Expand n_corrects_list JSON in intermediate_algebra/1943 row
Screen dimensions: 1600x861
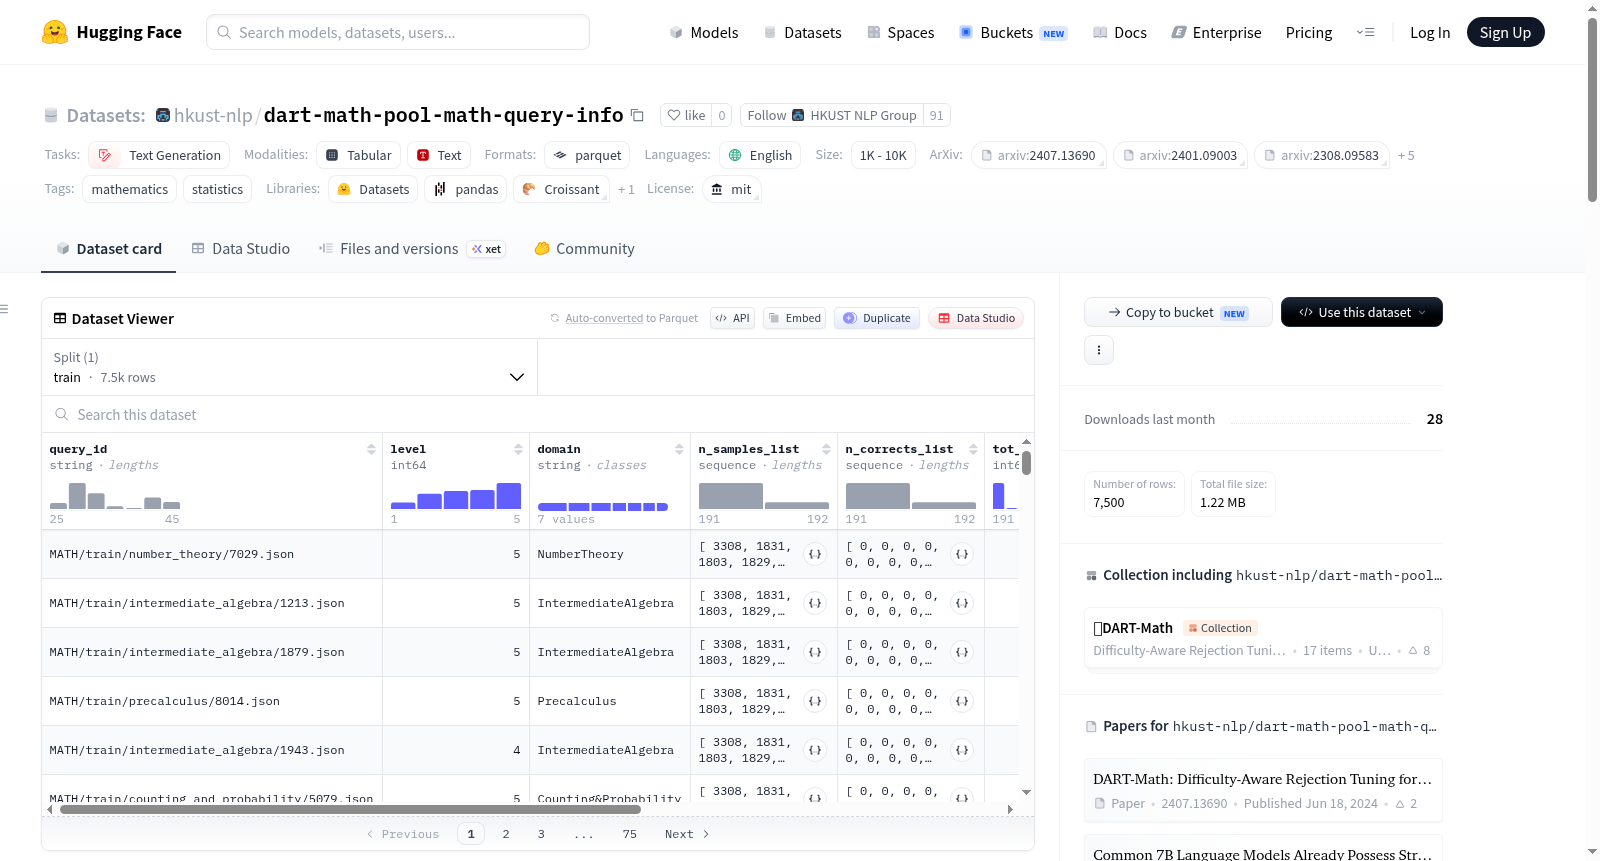[x=962, y=750]
